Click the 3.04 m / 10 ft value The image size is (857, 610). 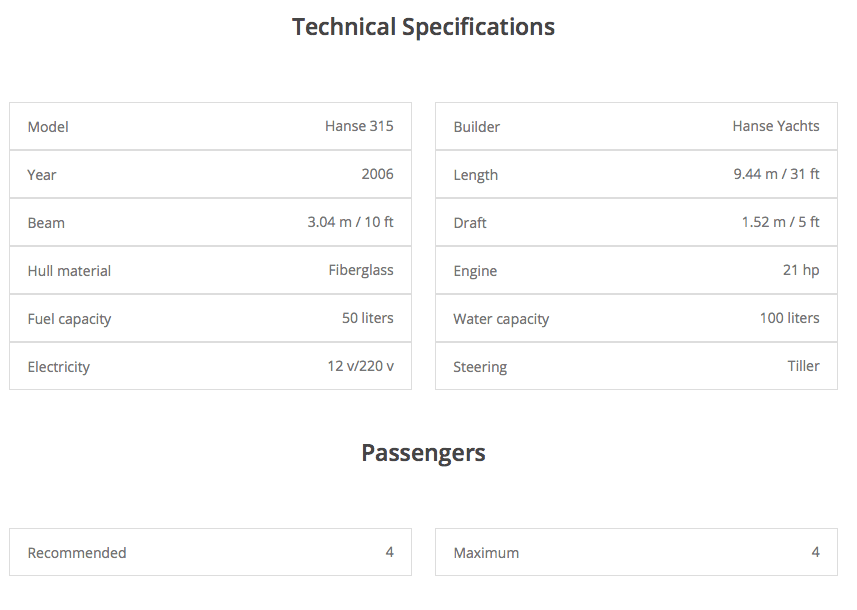coord(350,222)
